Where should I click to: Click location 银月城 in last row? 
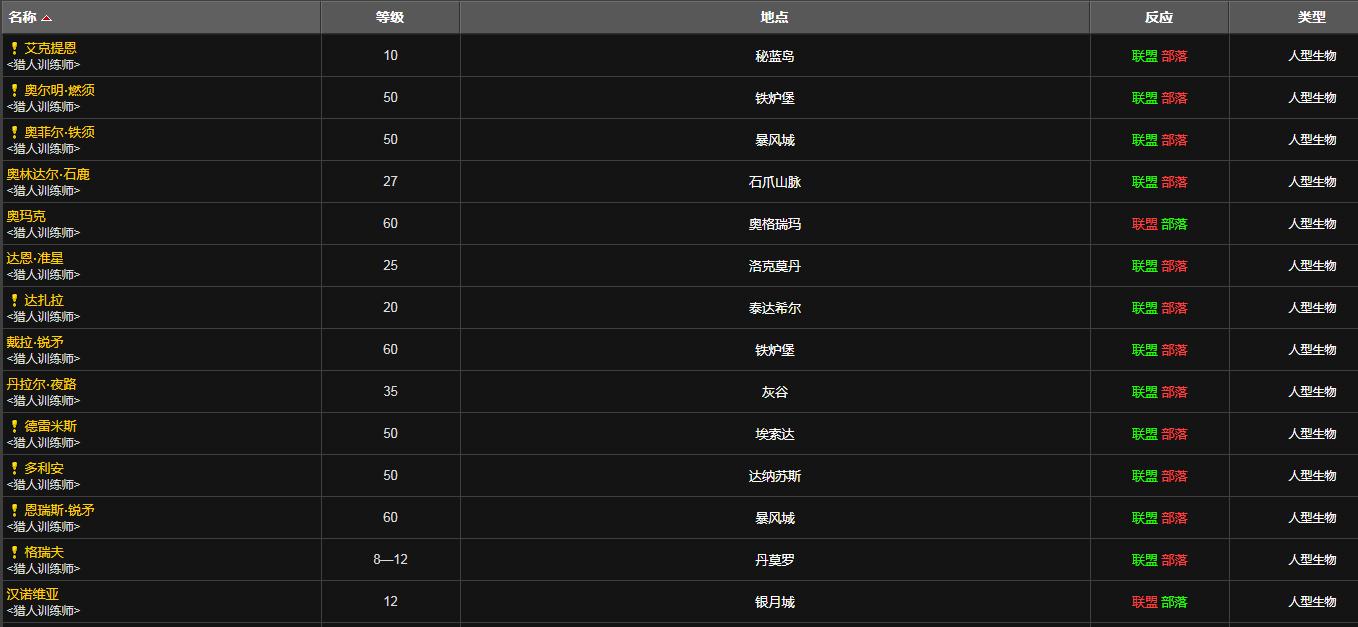click(774, 602)
